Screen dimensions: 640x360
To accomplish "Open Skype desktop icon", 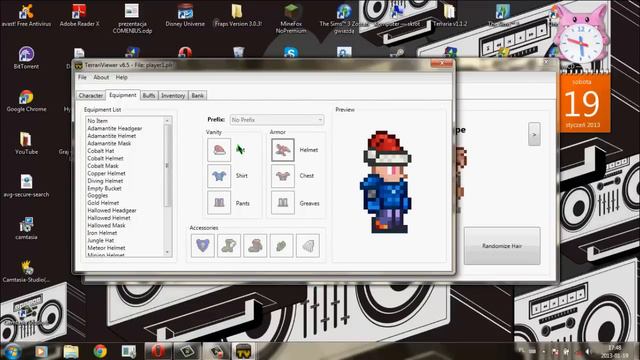I will click(291, 52).
